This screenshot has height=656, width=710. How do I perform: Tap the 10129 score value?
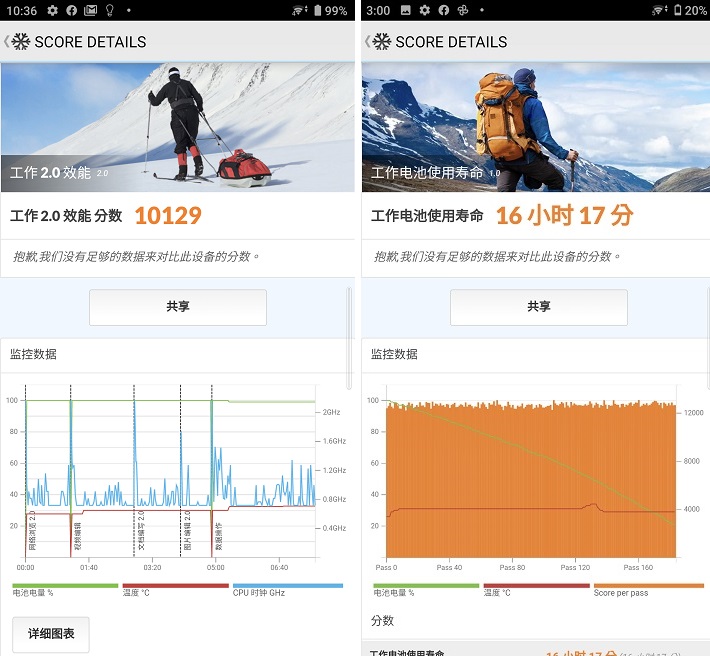[x=168, y=215]
